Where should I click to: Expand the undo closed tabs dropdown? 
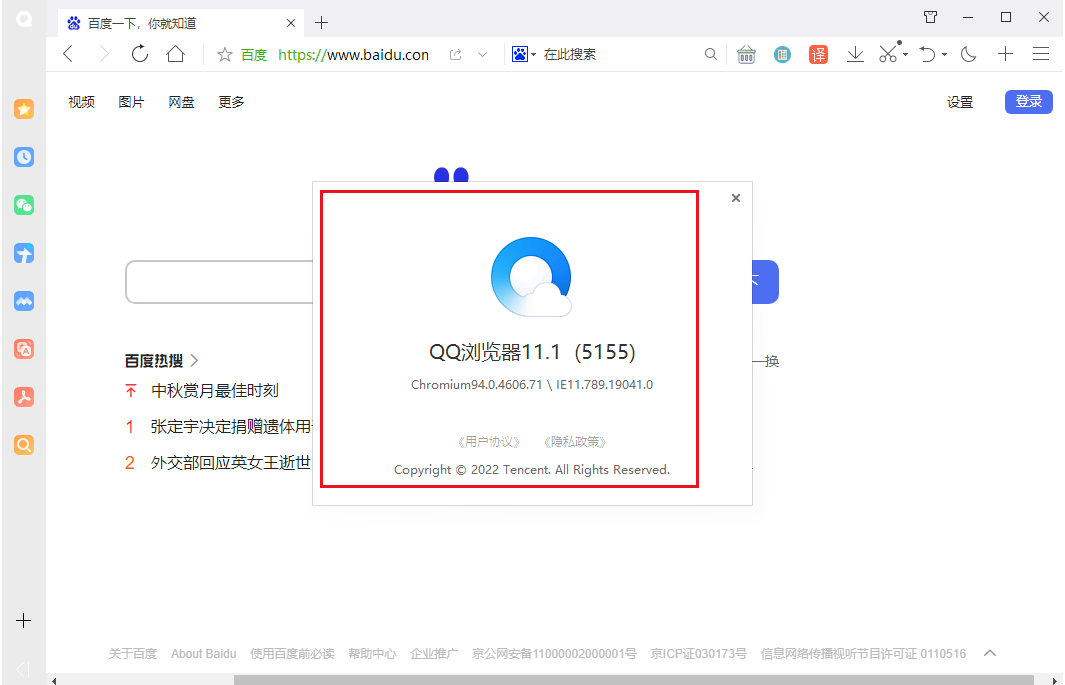945,55
